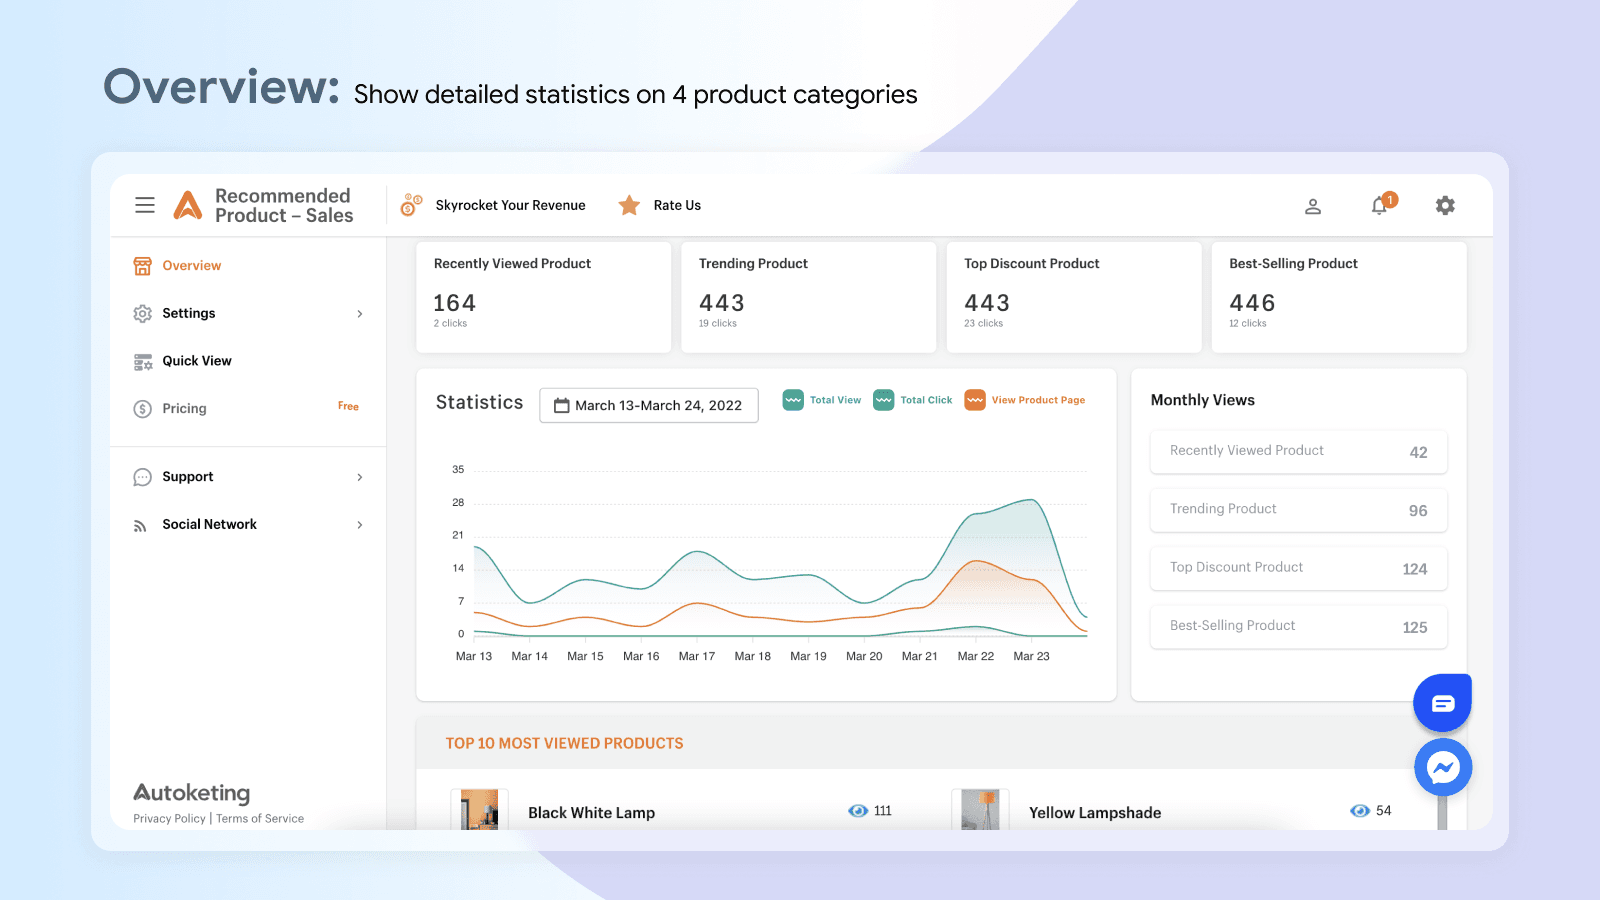Click the Black White Lamp product thumbnail
The image size is (1600, 900).
[479, 811]
